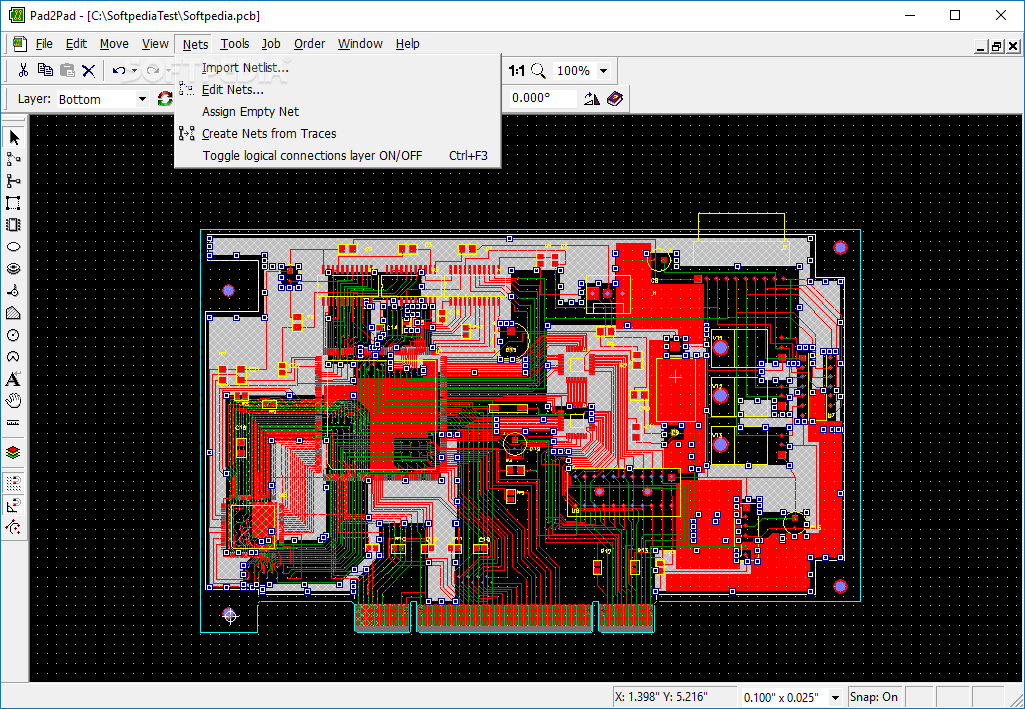This screenshot has height=709, width=1025.
Task: Expand the Undo history dropdown arrow
Action: point(134,70)
